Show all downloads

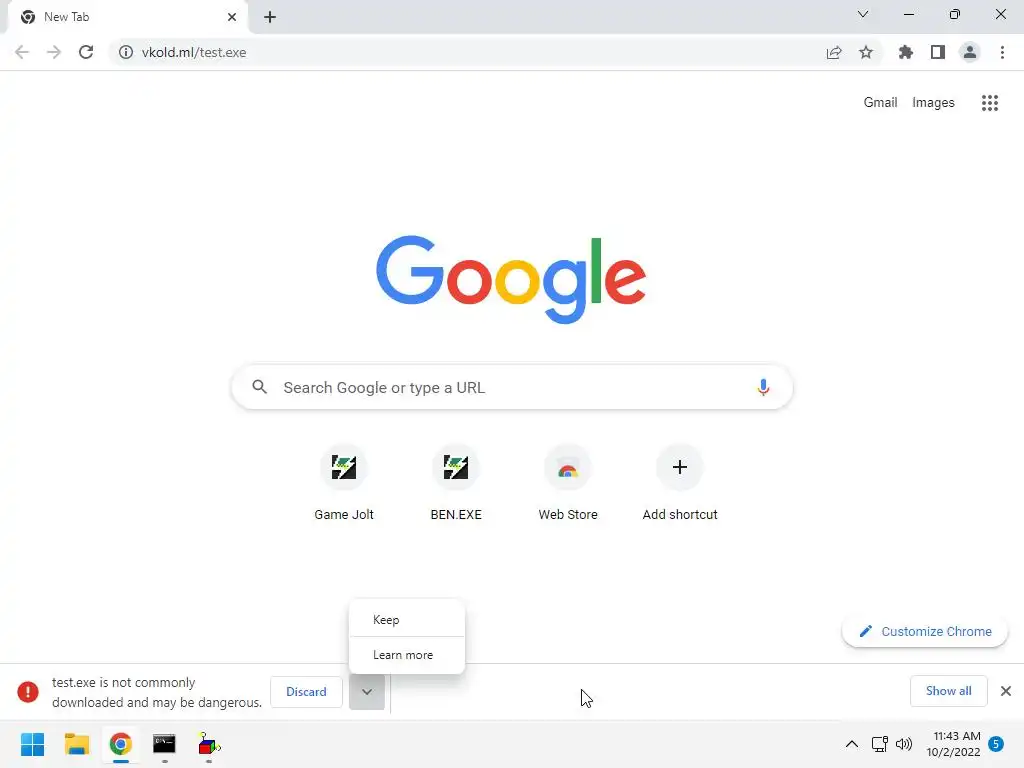coord(948,691)
